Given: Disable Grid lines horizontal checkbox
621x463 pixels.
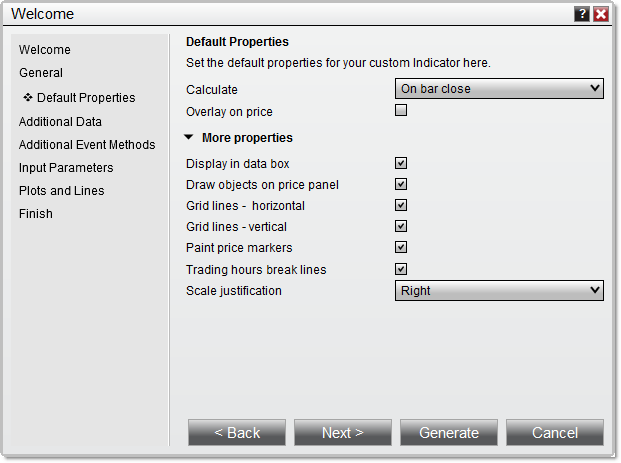Looking at the screenshot, I should pos(401,205).
